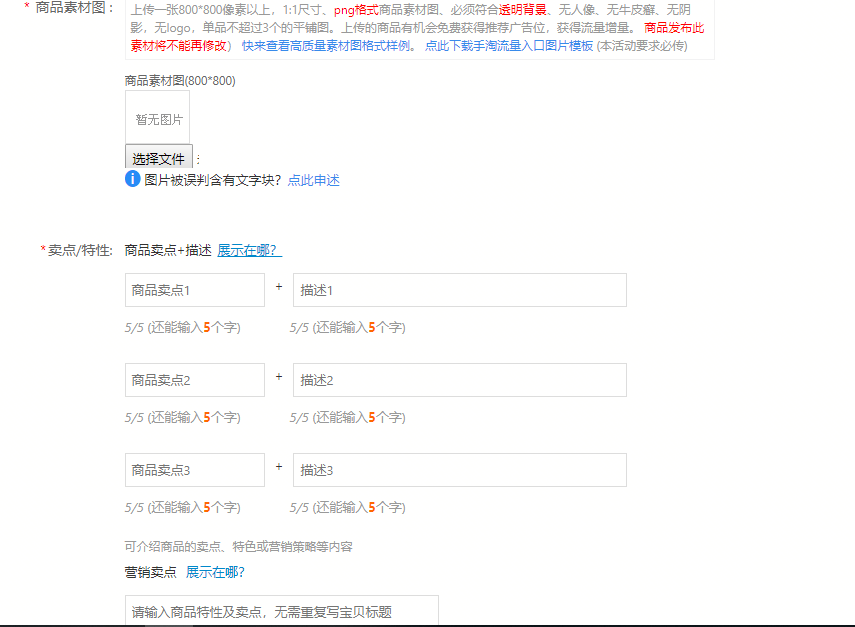Focus the 描述1 input field
Screen dimensions: 855x627
coord(460,290)
